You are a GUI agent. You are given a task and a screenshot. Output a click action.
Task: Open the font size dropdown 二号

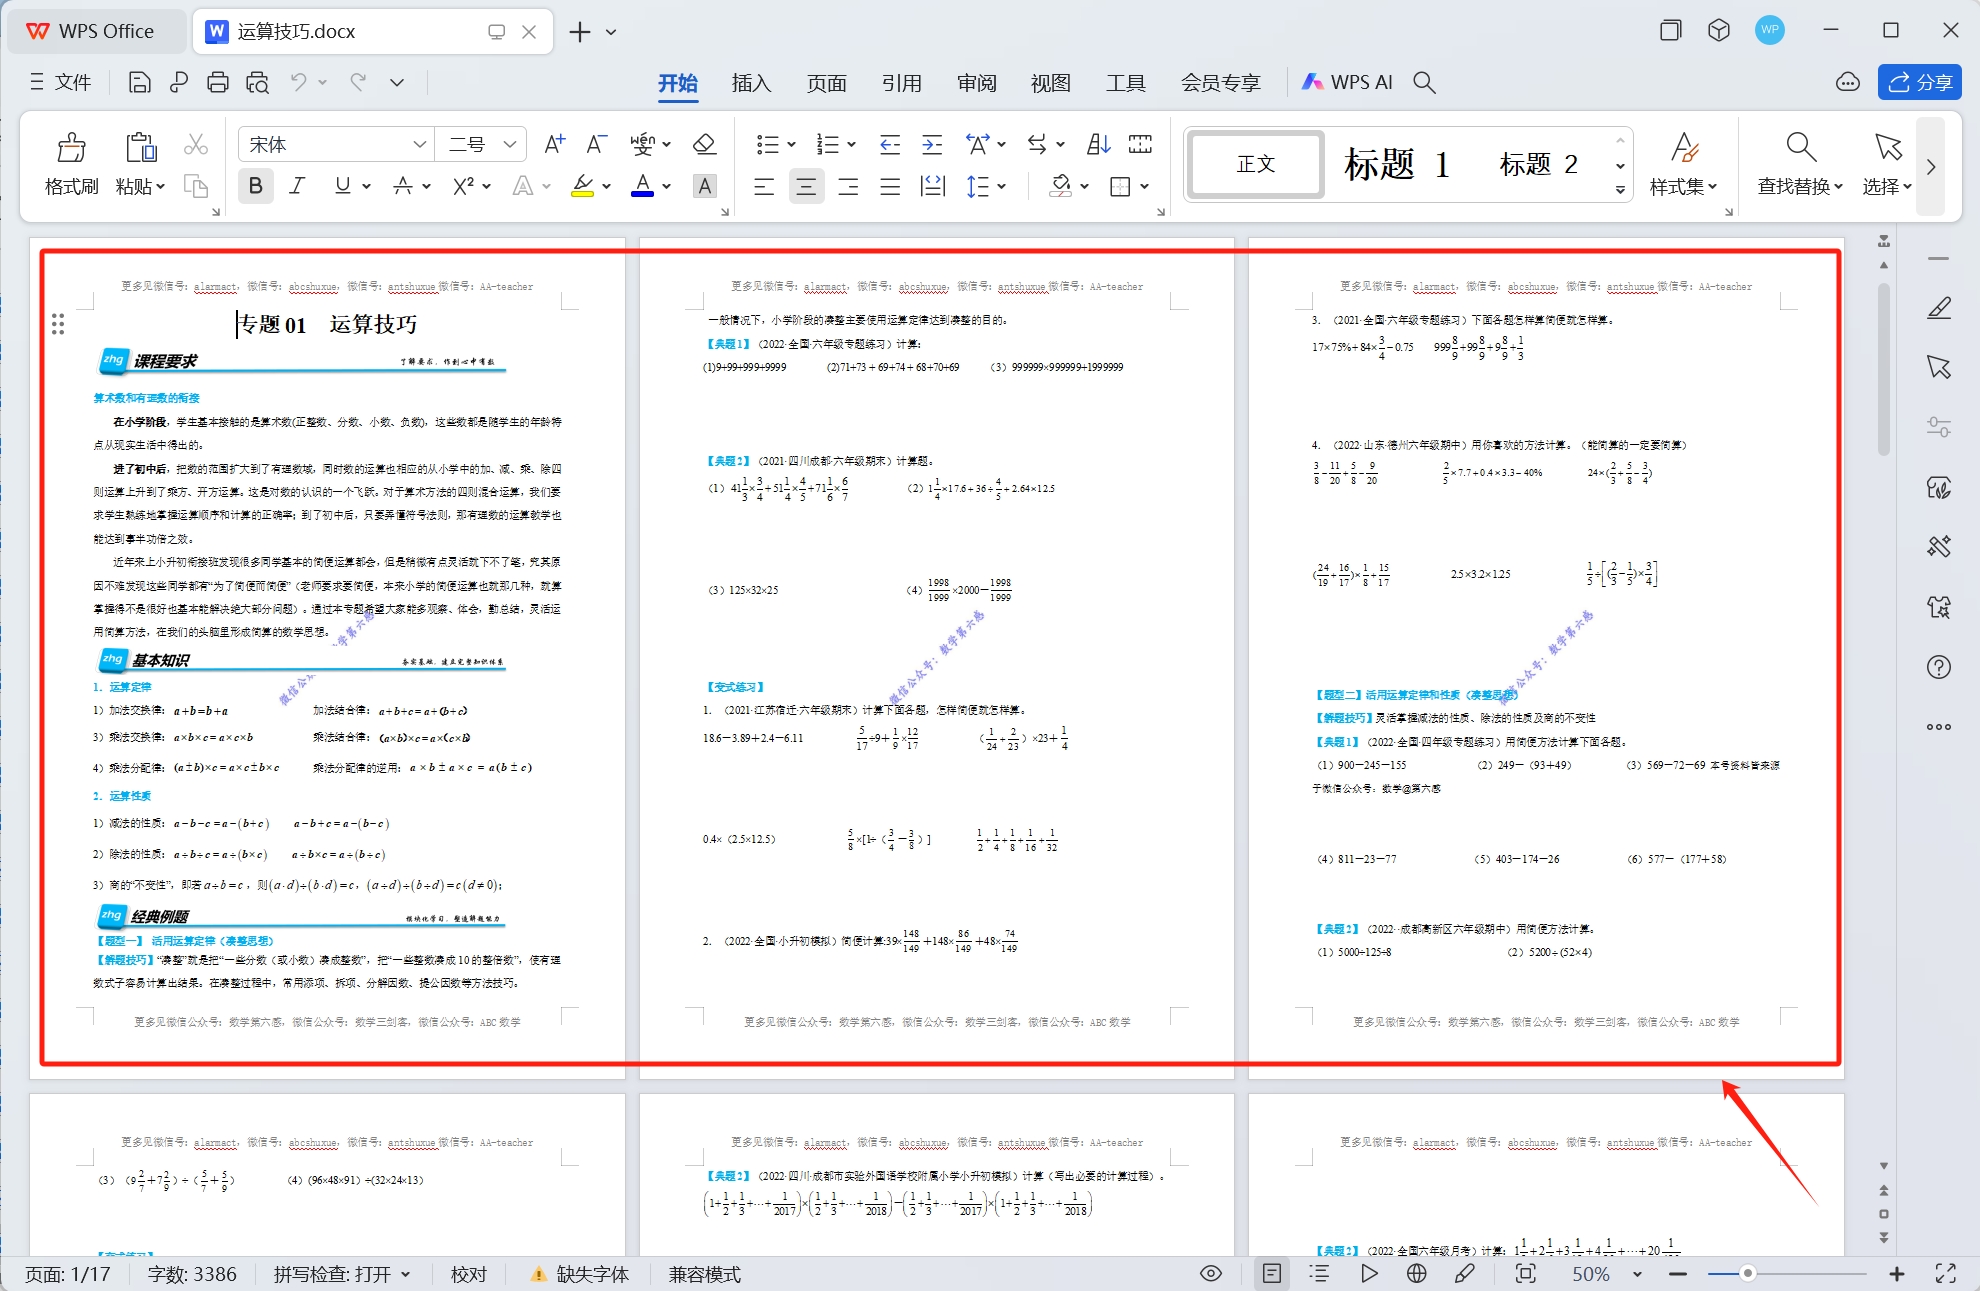[509, 144]
